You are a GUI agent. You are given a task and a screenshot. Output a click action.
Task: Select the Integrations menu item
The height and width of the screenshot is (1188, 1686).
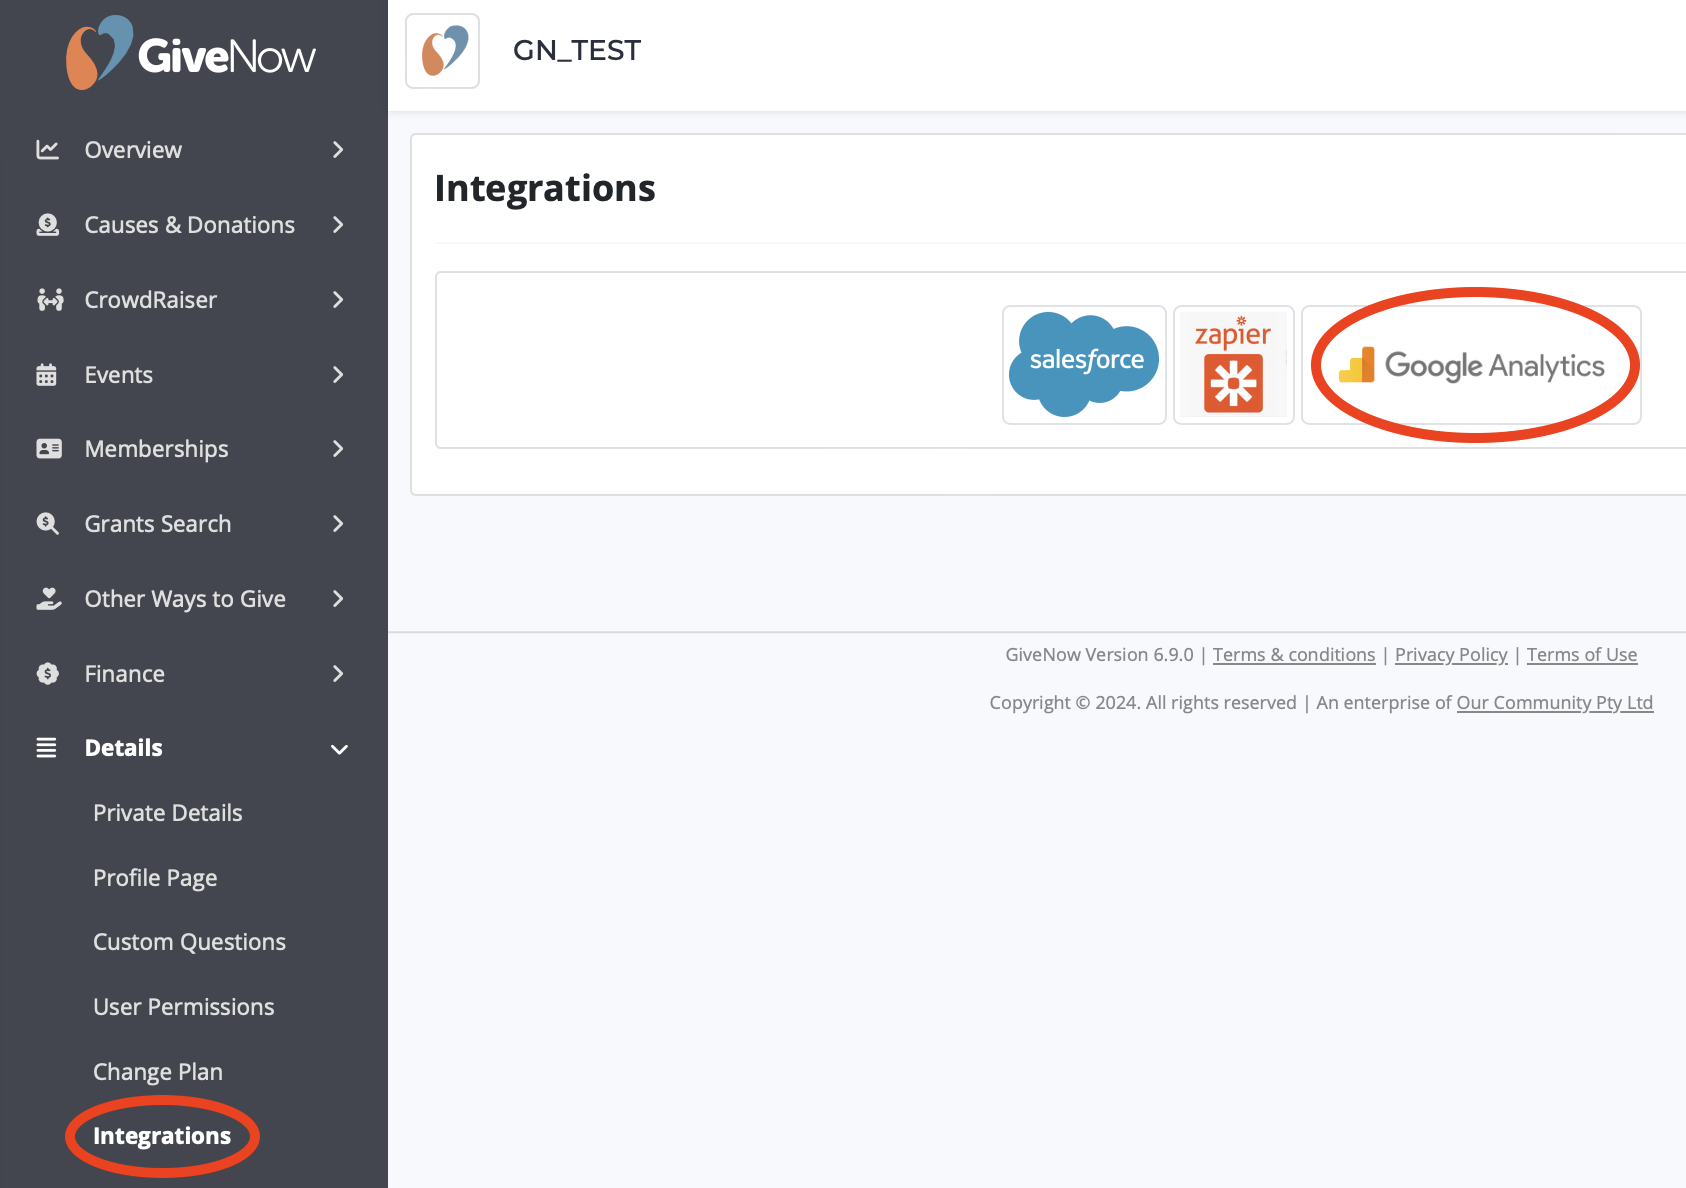coord(161,1135)
